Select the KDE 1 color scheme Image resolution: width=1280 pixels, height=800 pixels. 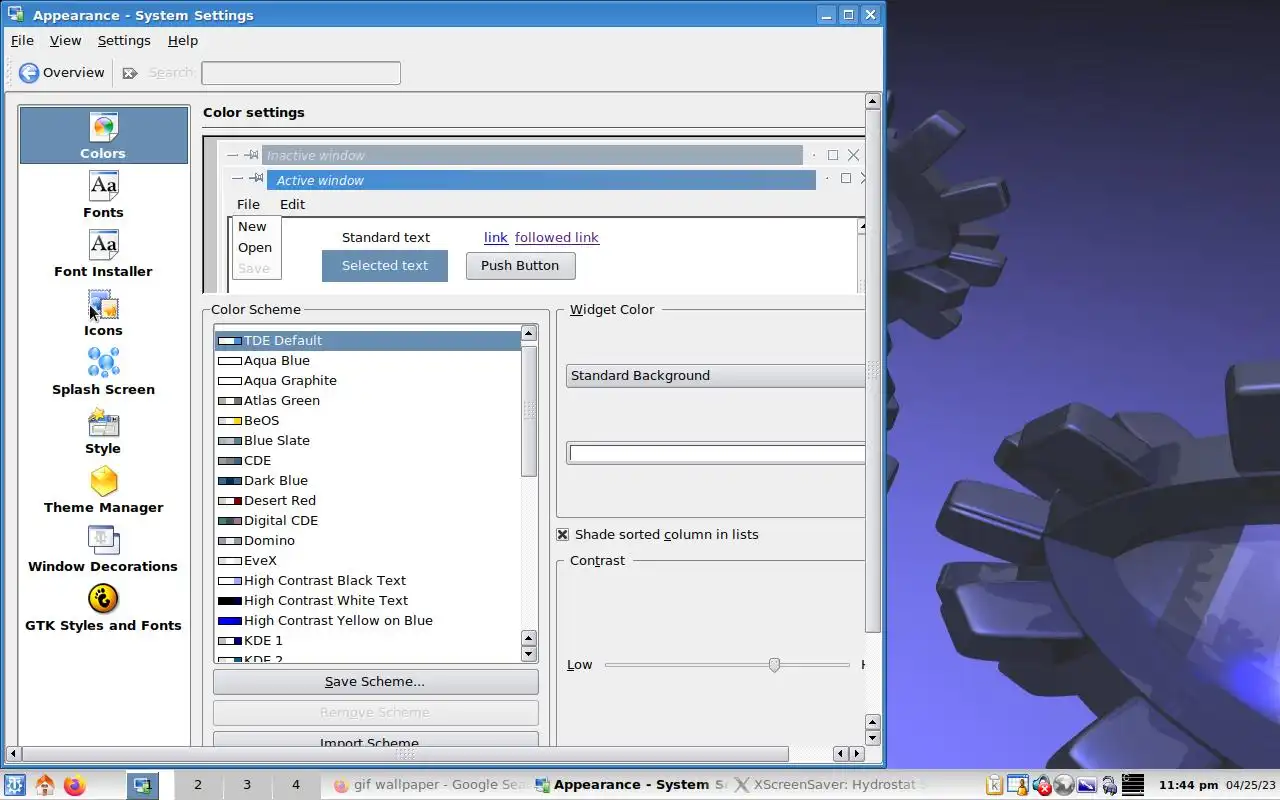[367, 641]
